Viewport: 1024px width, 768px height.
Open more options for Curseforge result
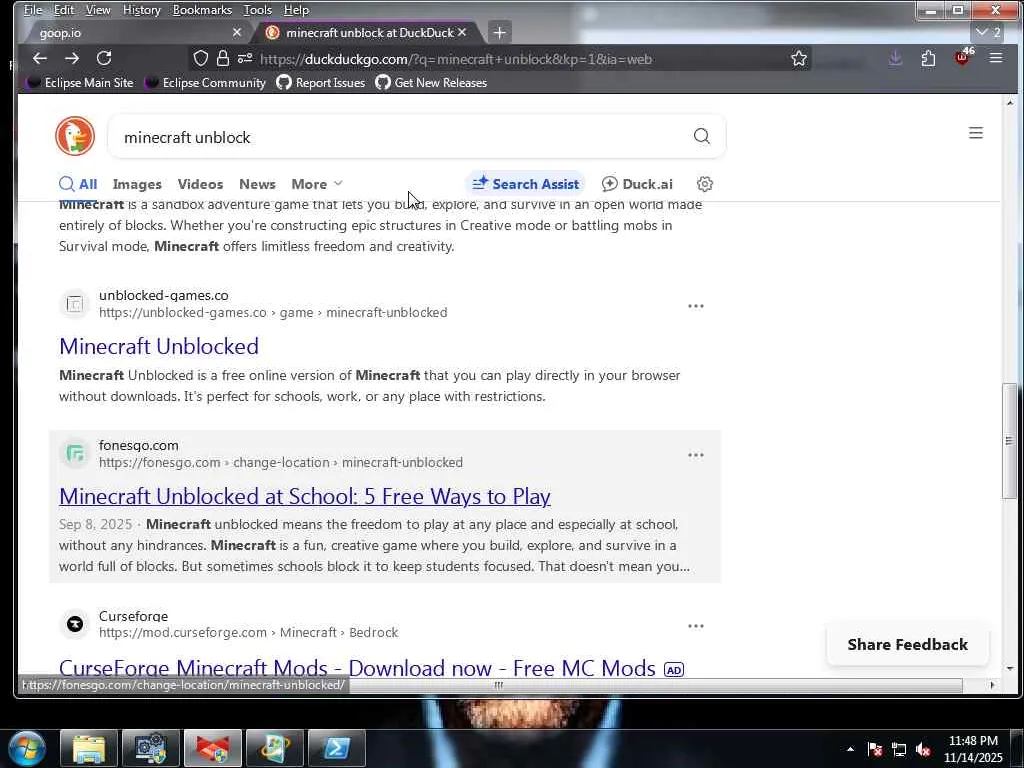[696, 626]
